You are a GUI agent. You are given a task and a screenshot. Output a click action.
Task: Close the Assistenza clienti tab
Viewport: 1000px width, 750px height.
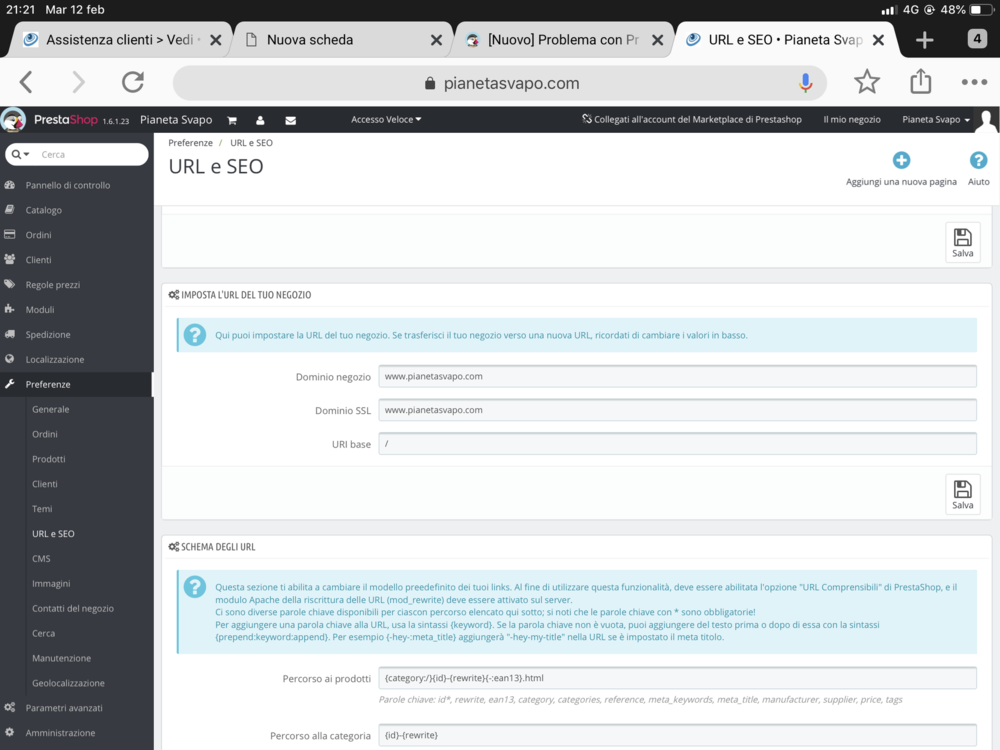pos(216,40)
